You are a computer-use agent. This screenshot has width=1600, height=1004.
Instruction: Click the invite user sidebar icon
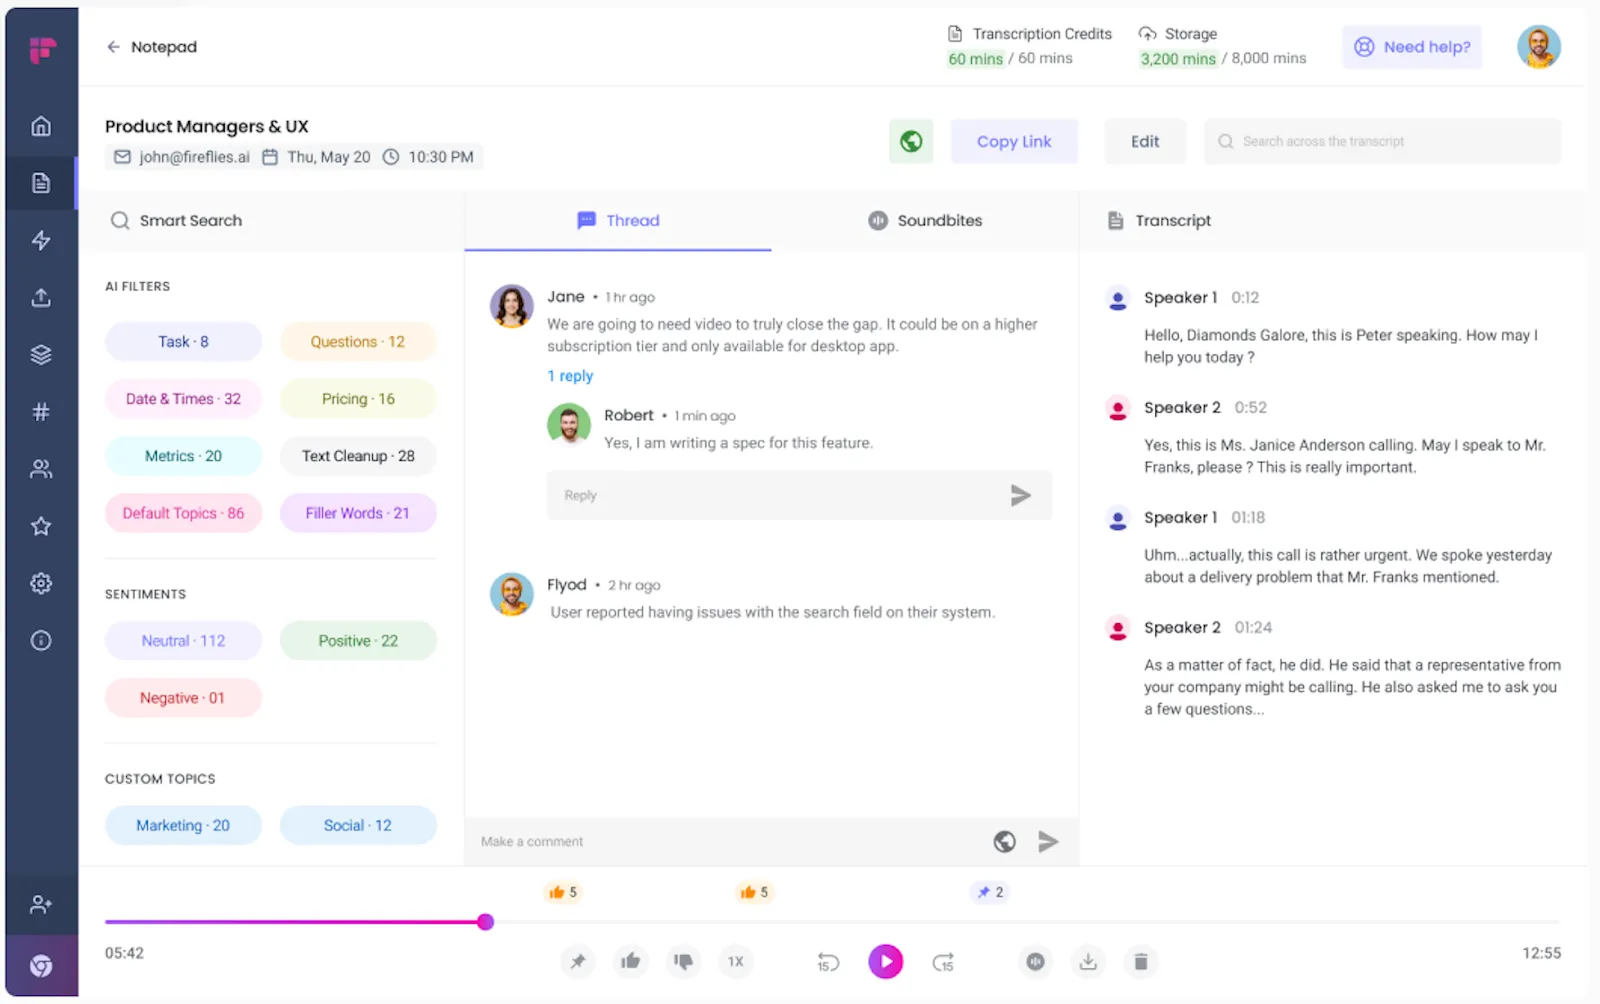pos(41,904)
